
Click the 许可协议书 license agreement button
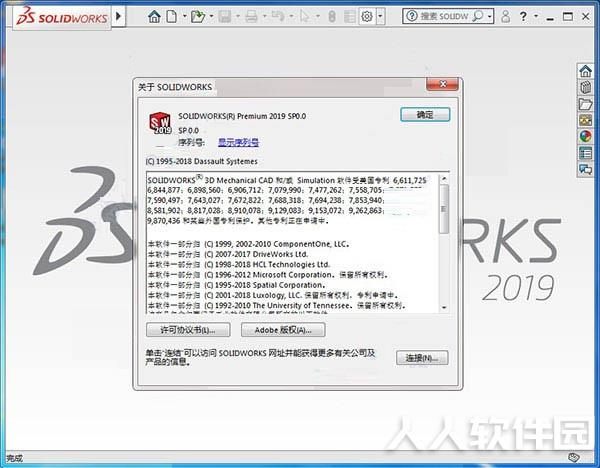pos(188,330)
